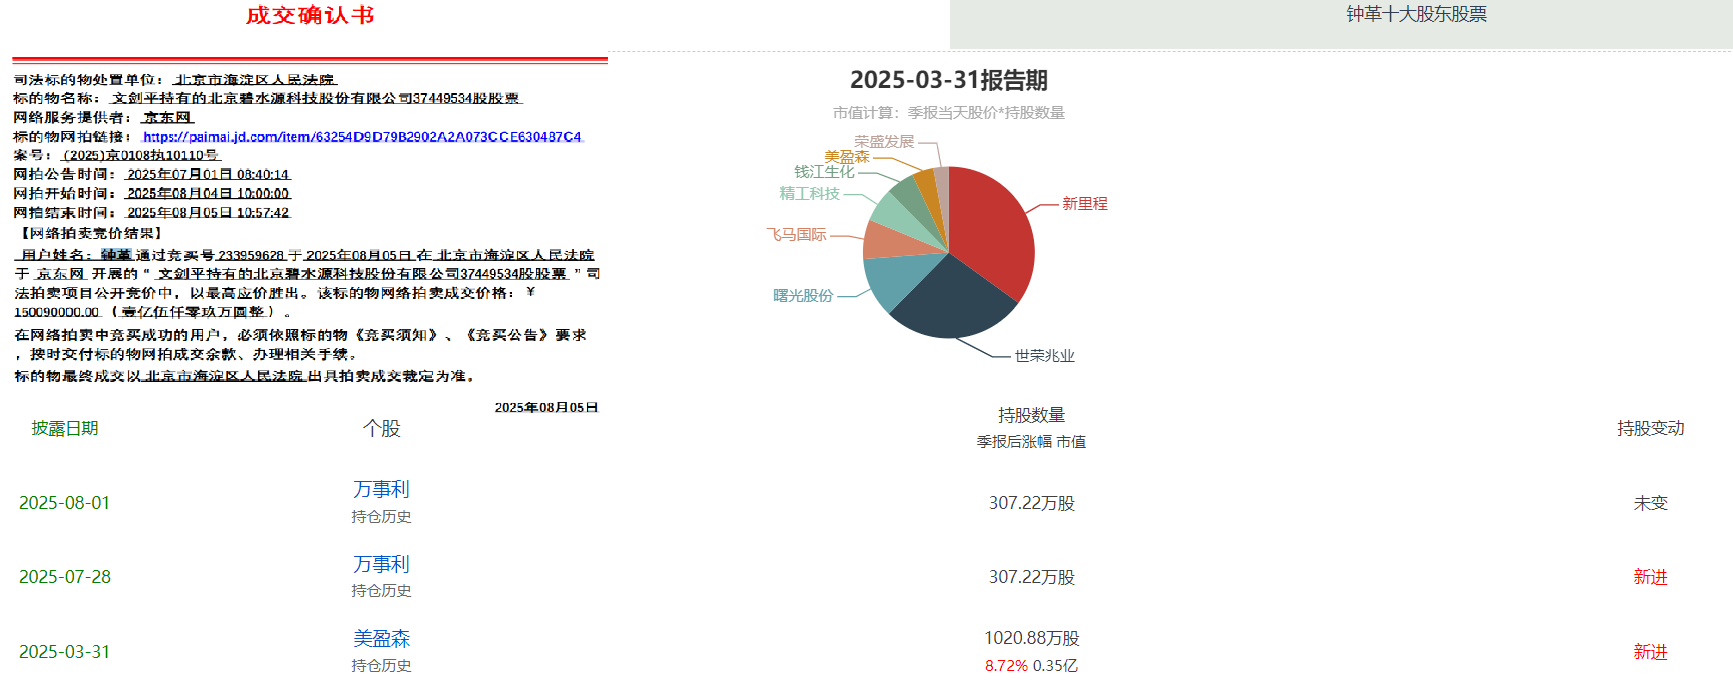View 持仓历史 for the 2025-08-01 row
The height and width of the screenshot is (690, 1733).
tap(381, 517)
